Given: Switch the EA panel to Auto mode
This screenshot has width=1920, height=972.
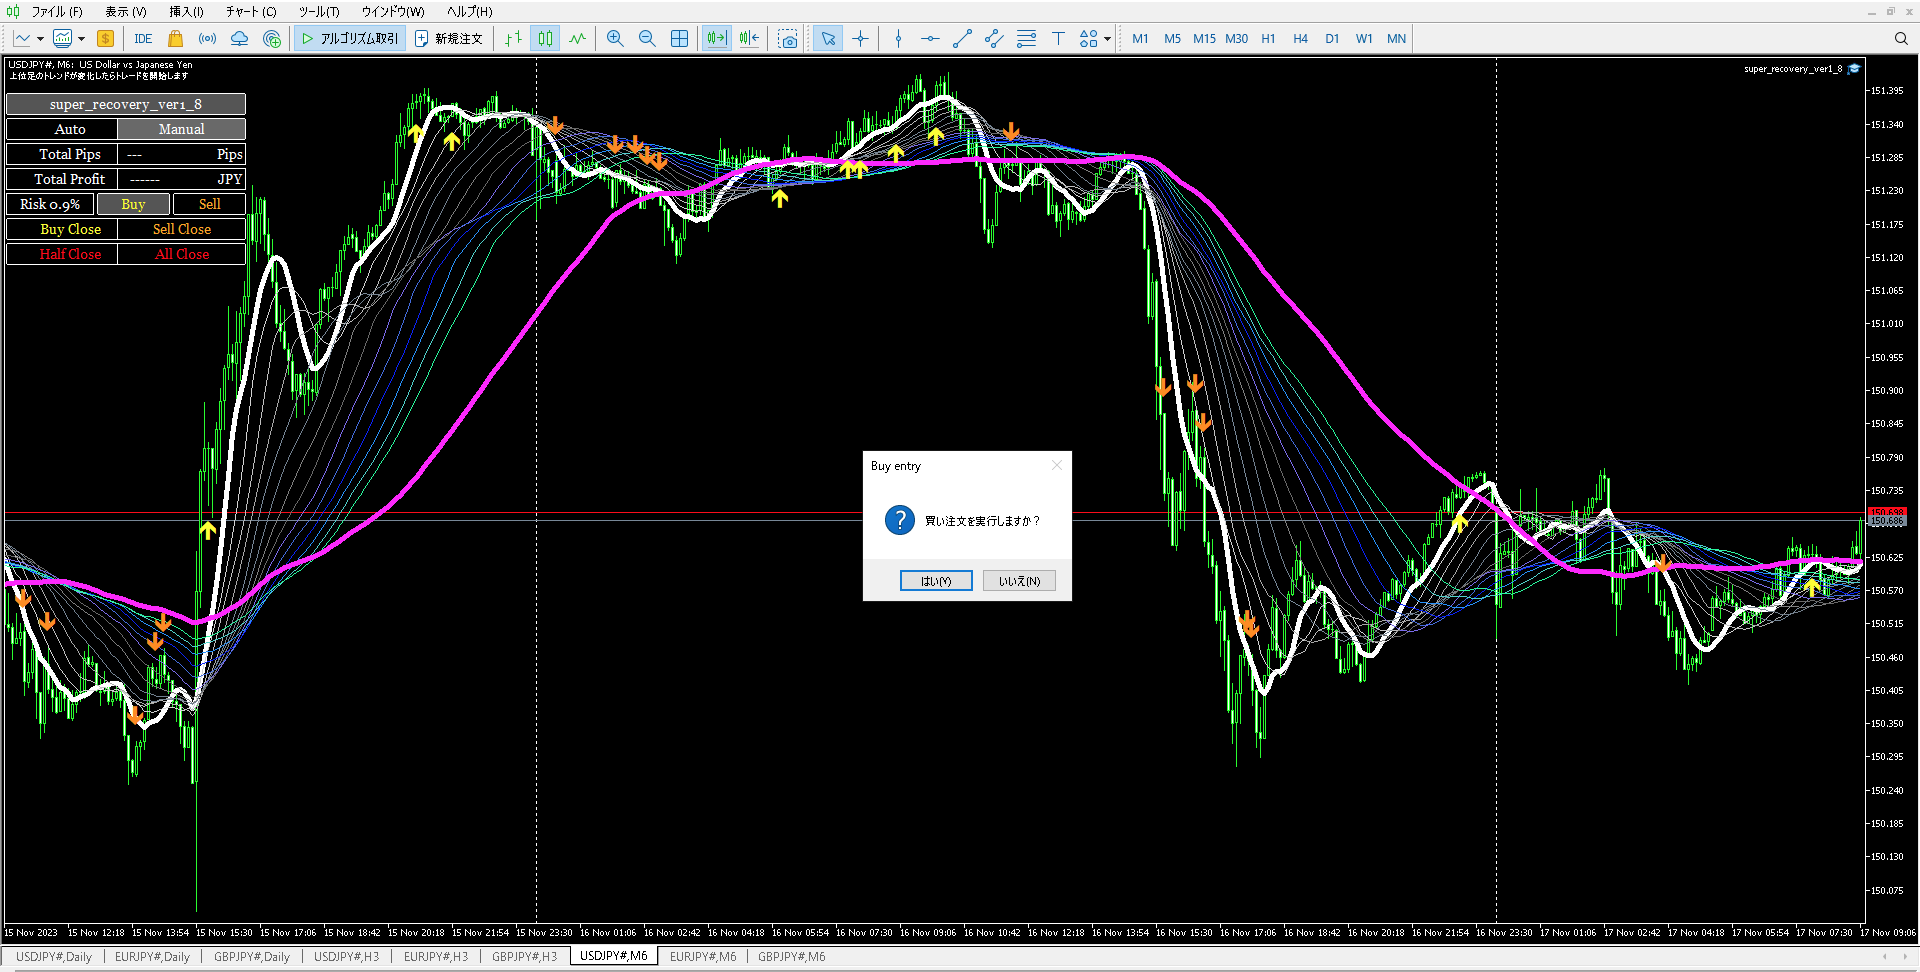Looking at the screenshot, I should coord(62,129).
